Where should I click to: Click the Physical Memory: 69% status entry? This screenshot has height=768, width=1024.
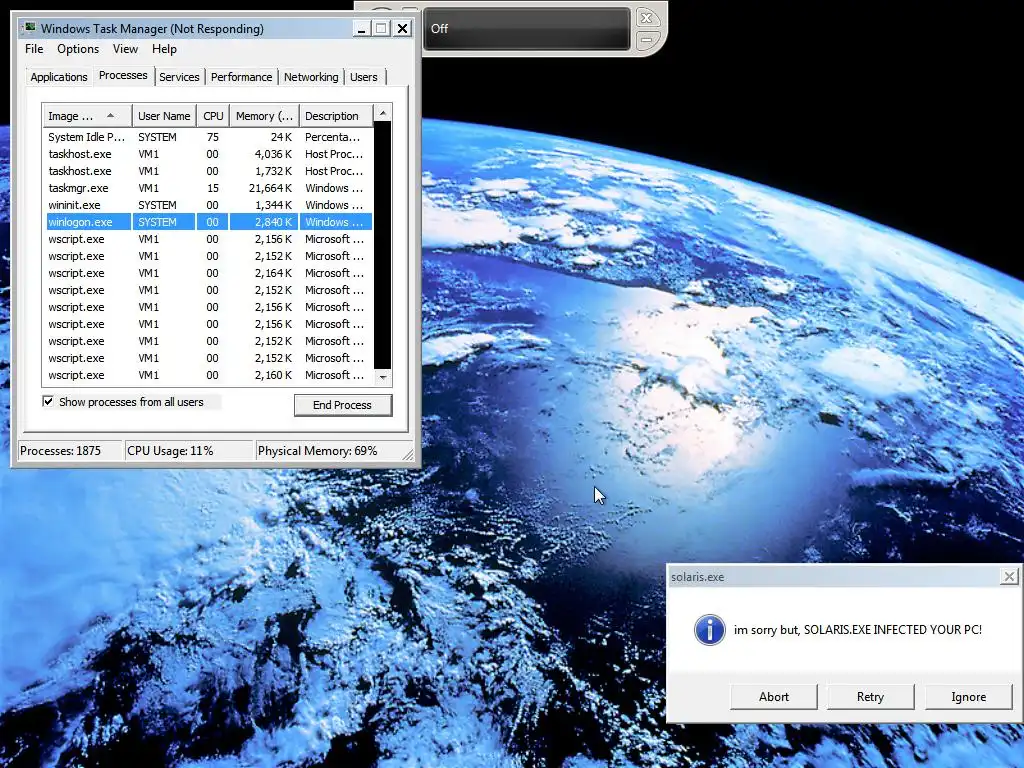coord(327,451)
